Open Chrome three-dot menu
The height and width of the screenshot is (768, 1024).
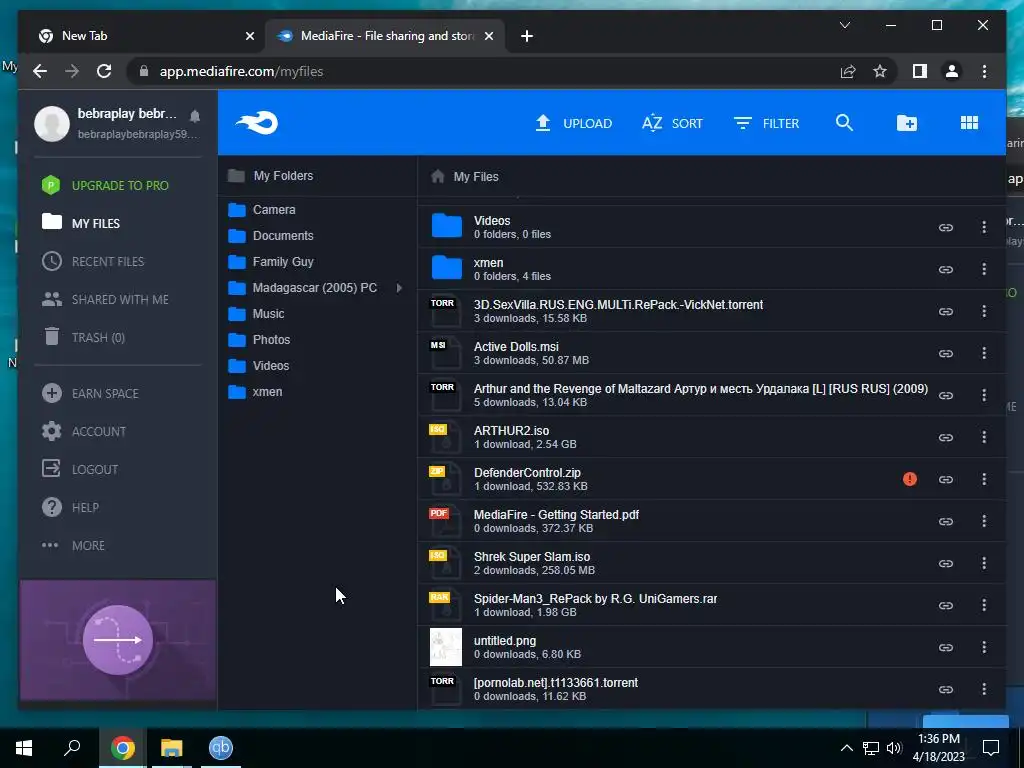click(984, 71)
